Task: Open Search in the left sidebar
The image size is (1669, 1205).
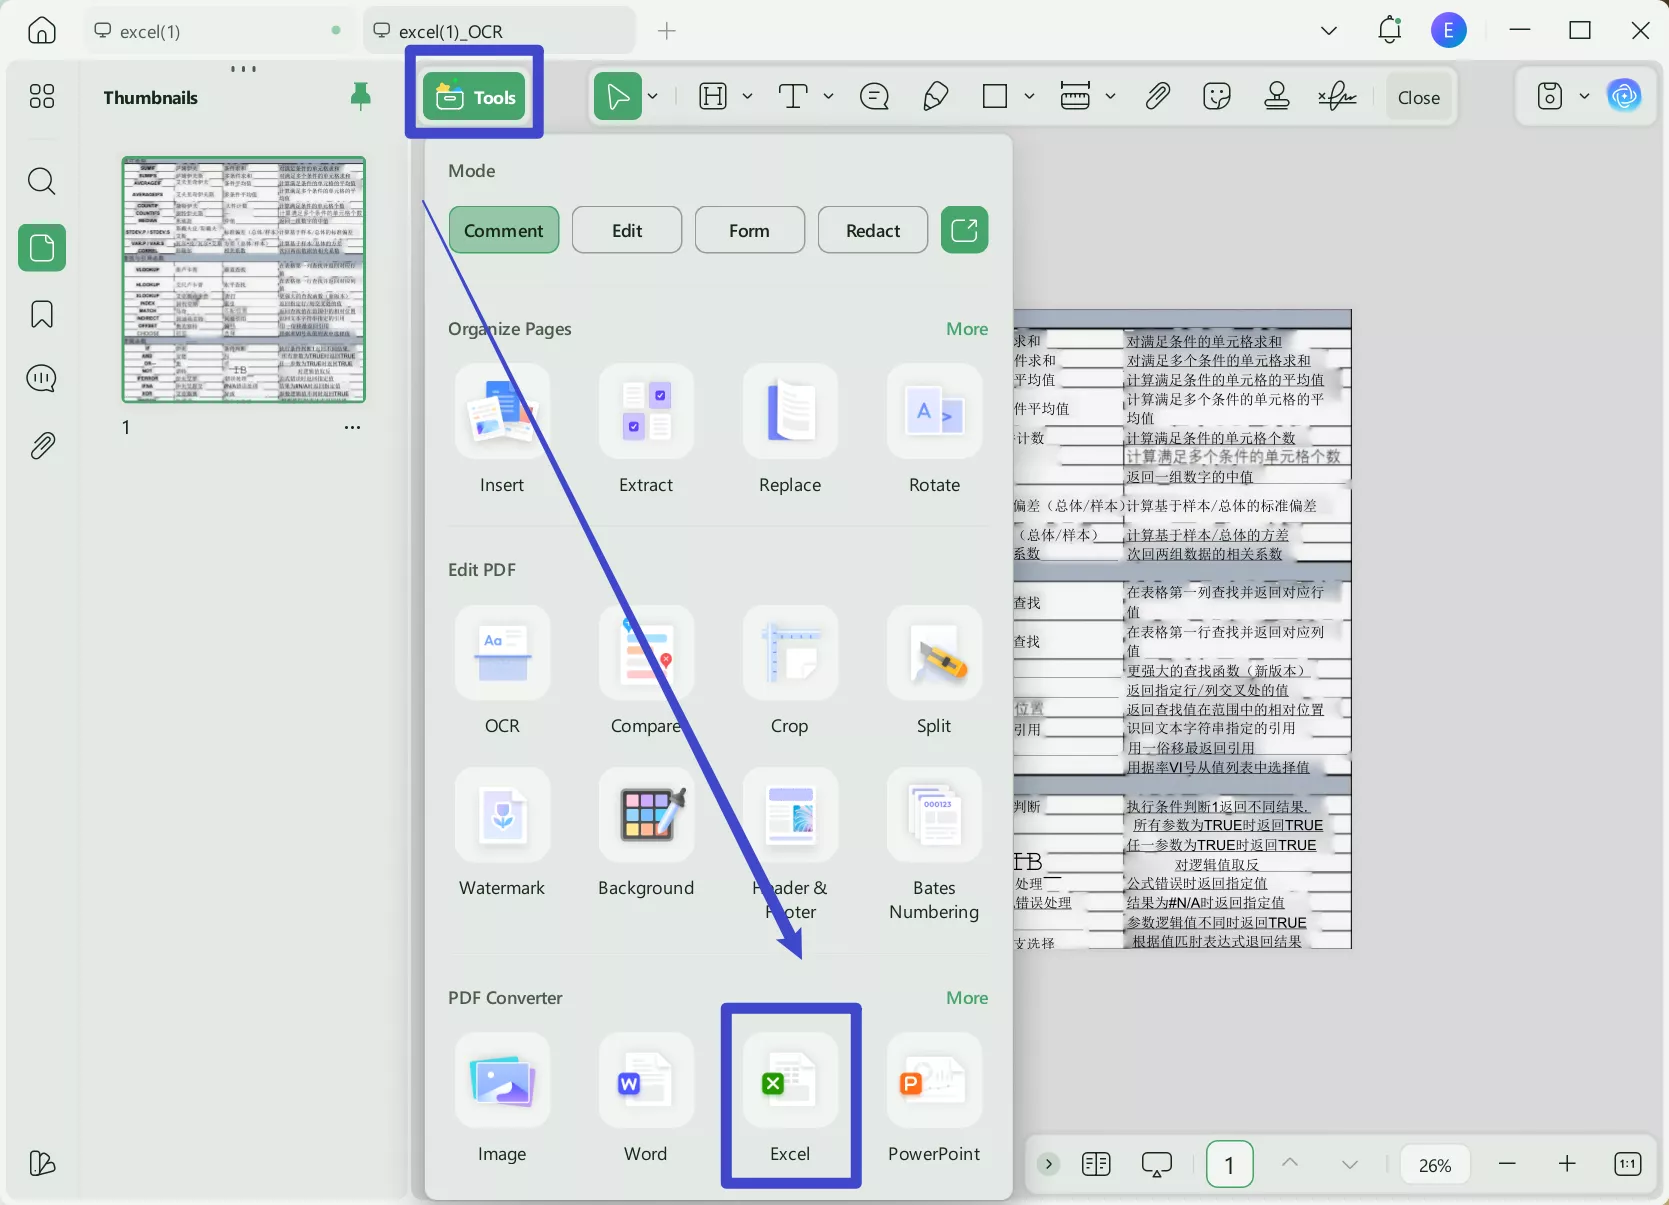Action: tap(41, 181)
